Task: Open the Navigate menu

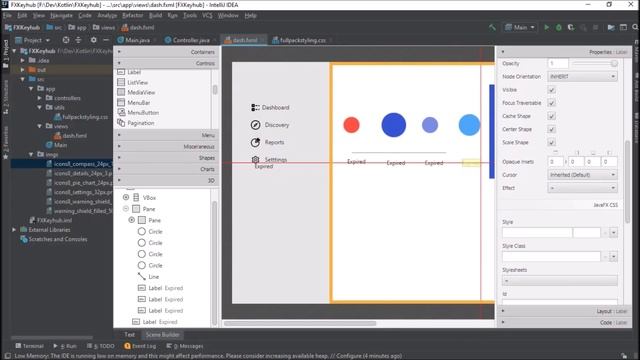Action: [x=61, y=15]
